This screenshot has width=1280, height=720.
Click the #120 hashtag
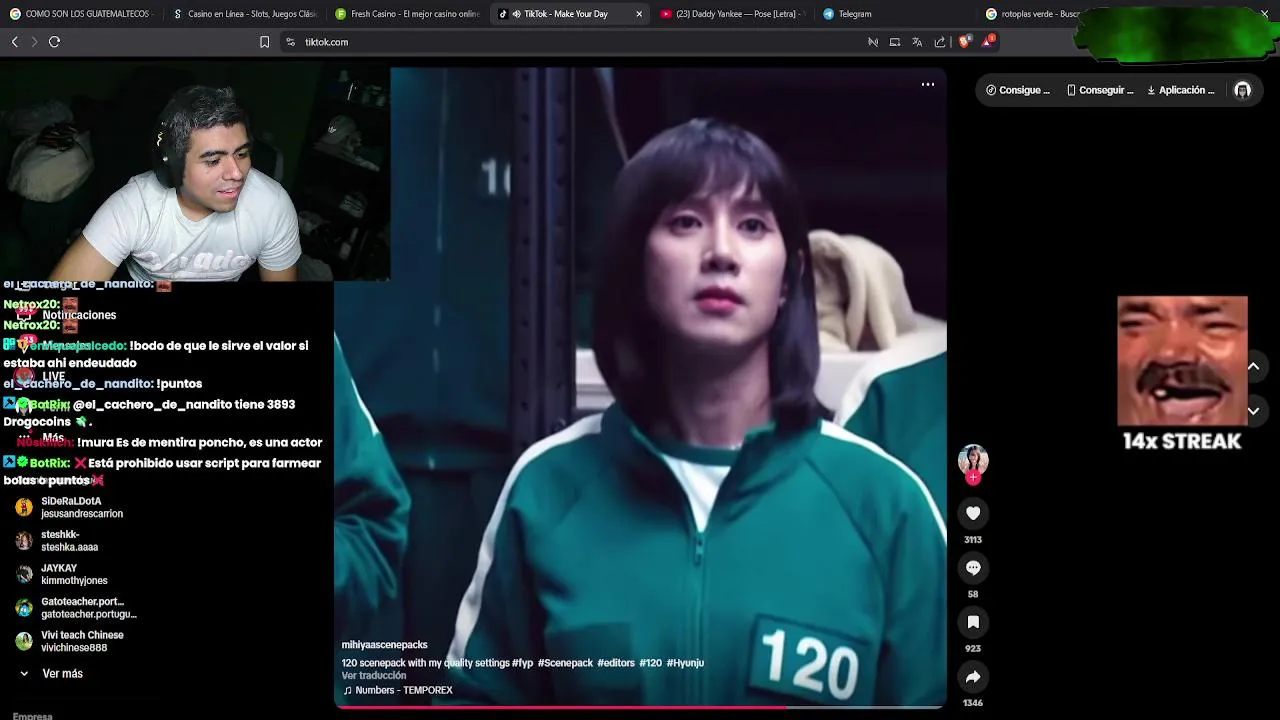pos(650,663)
